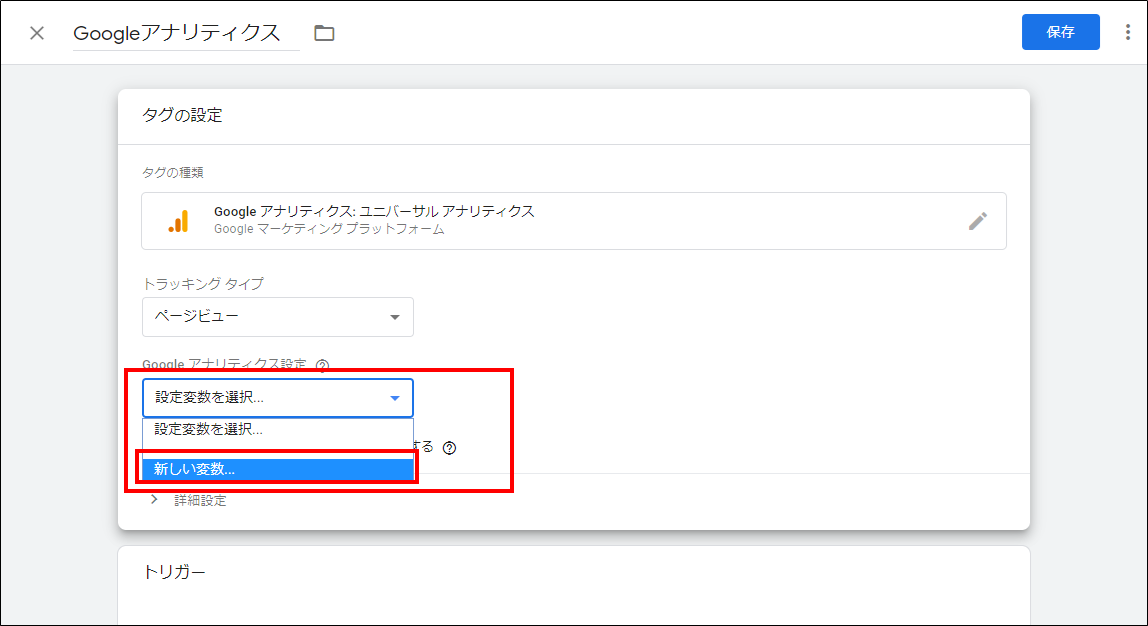Click the 設定変数を選択... combo box field
The height and width of the screenshot is (626, 1148).
coord(277,398)
